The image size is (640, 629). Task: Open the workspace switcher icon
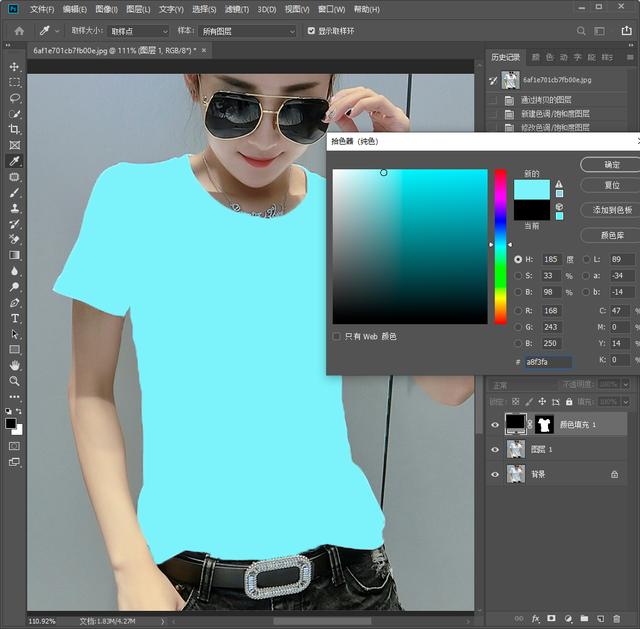(x=599, y=31)
